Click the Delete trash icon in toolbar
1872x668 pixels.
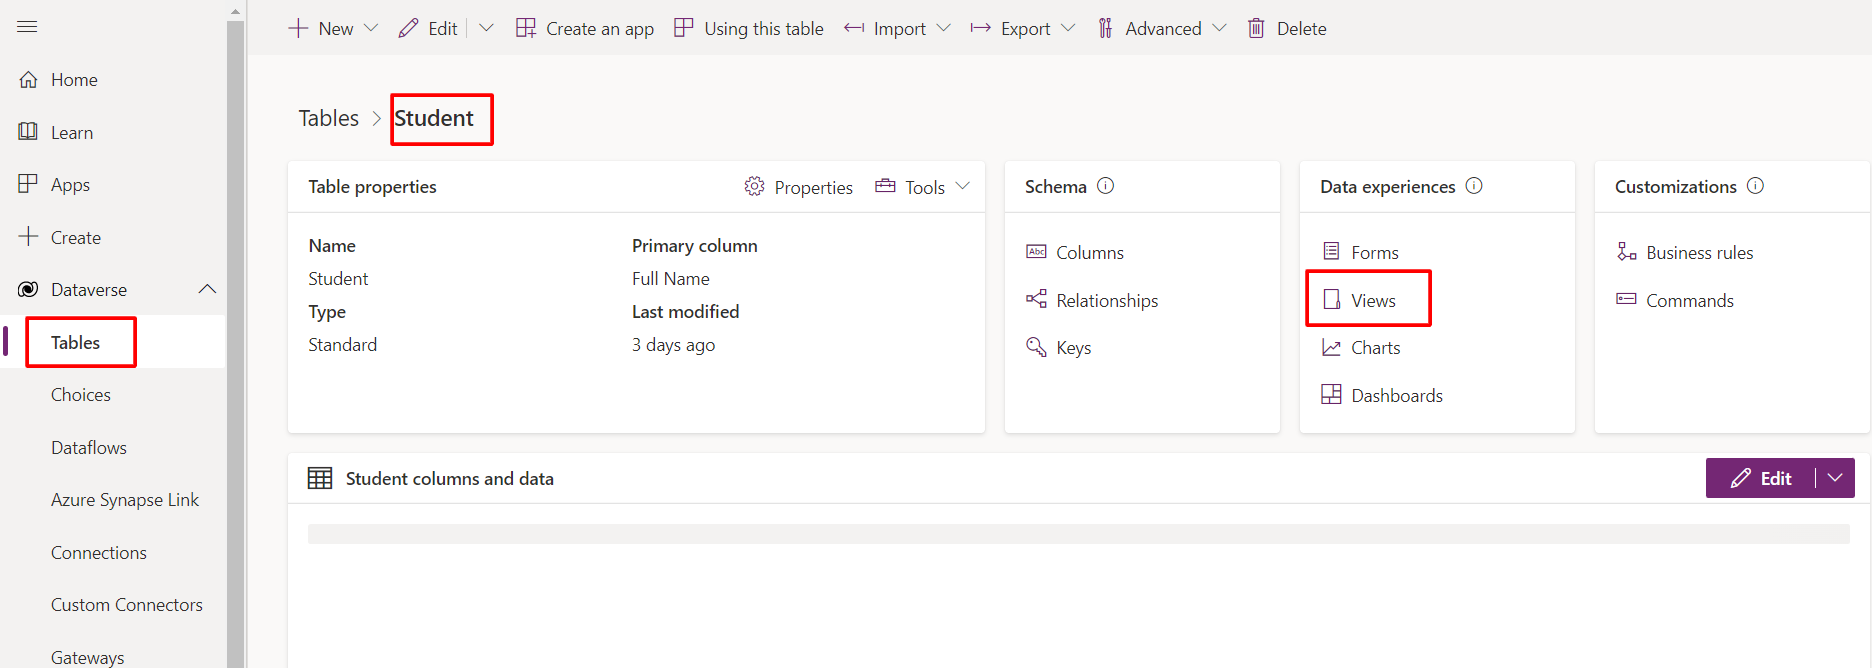point(1256,28)
